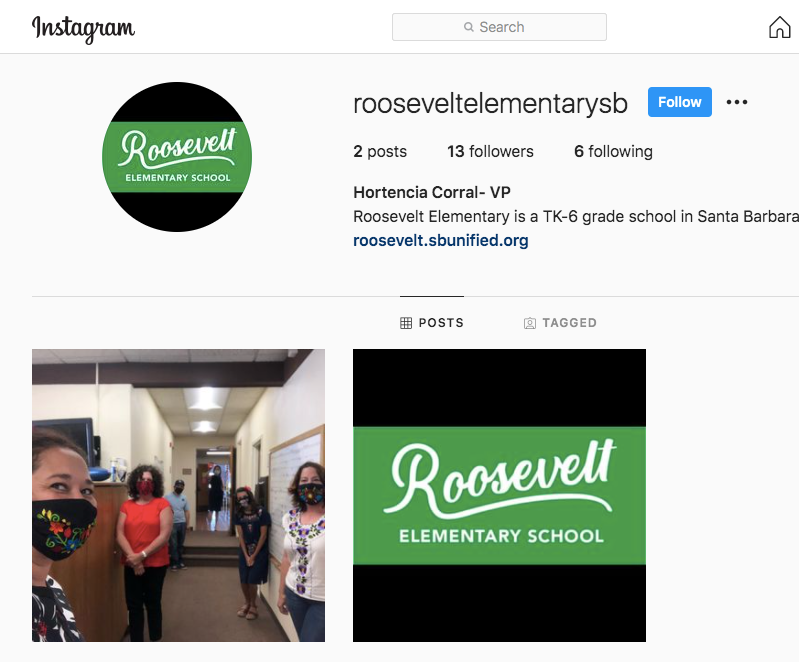Open the three-dot options menu
The height and width of the screenshot is (662, 799).
[x=737, y=102]
